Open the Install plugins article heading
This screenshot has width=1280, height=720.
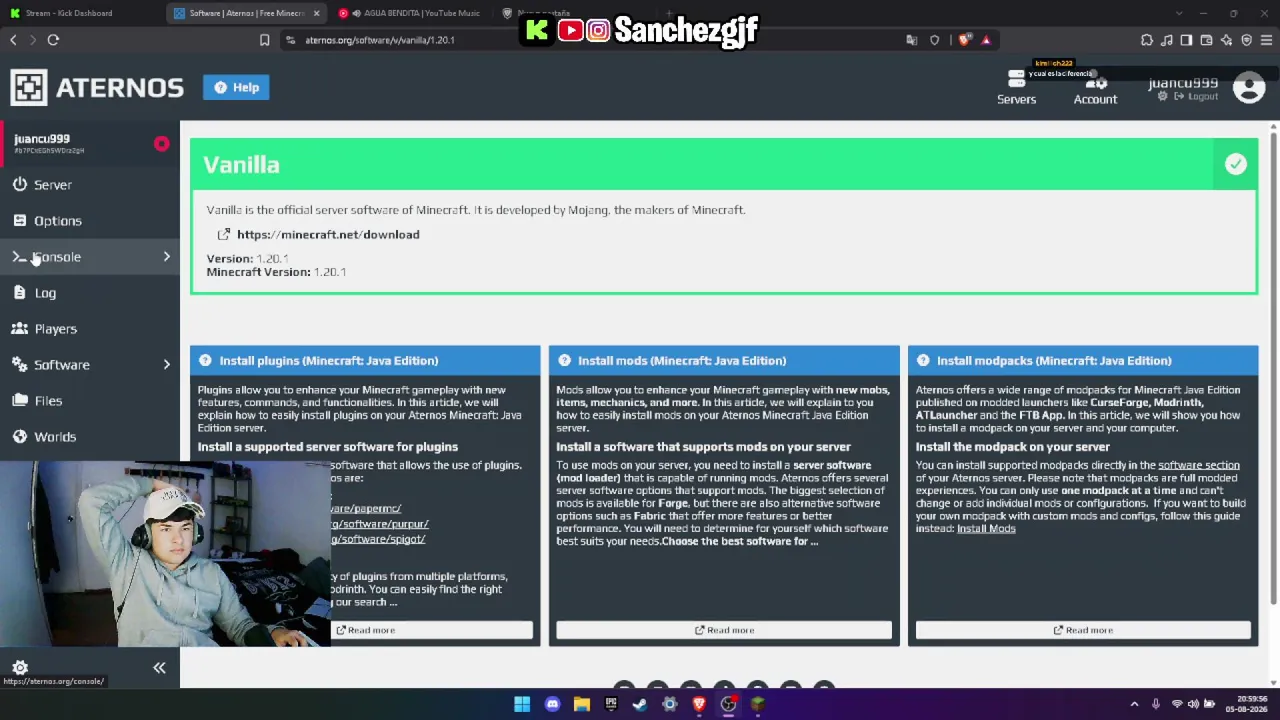[x=329, y=361]
